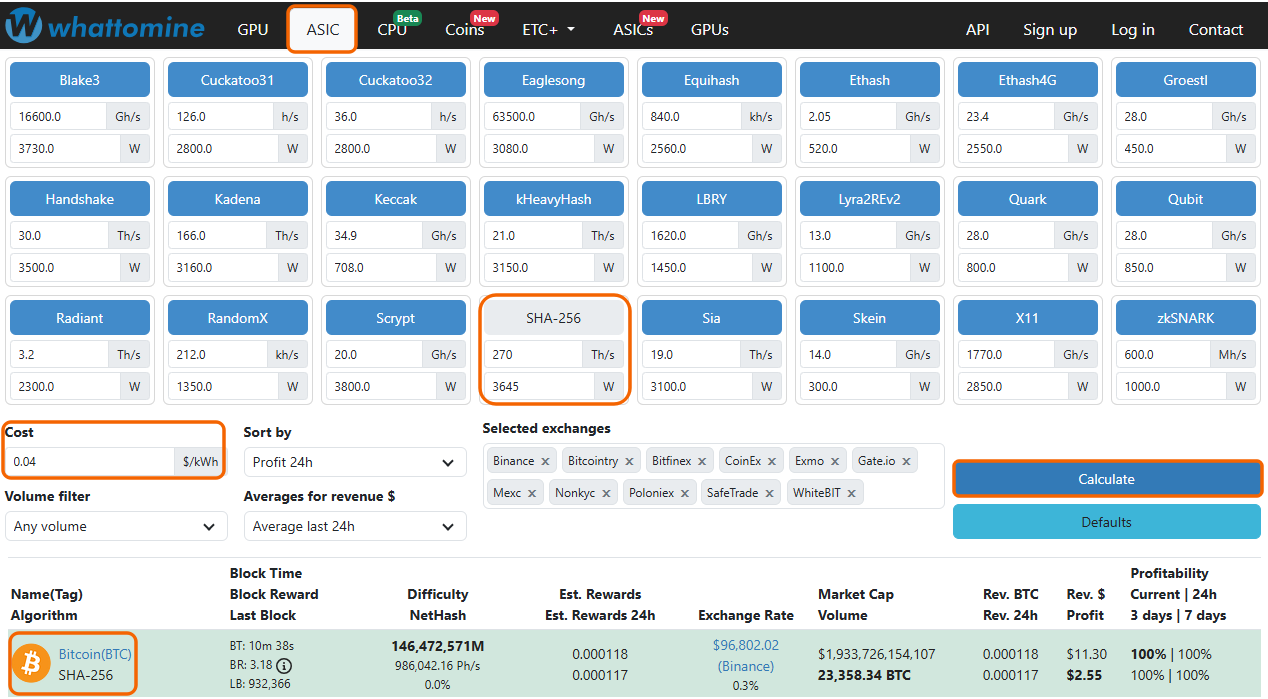This screenshot has height=699, width=1268.
Task: Click the block reward info icon
Action: 284,665
